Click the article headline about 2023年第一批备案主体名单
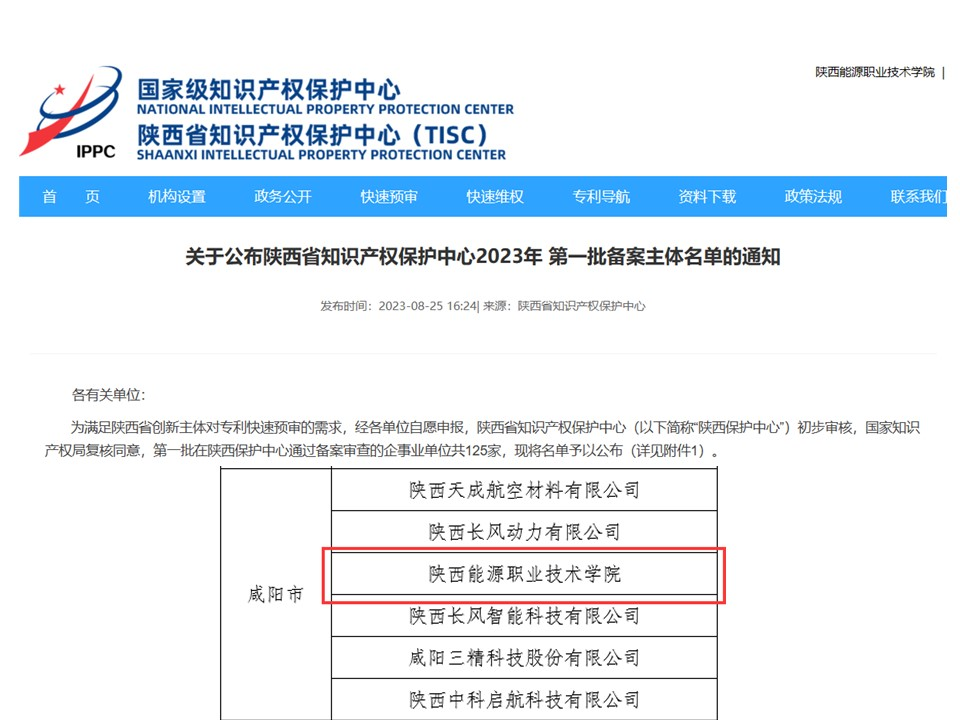 [x=482, y=257]
